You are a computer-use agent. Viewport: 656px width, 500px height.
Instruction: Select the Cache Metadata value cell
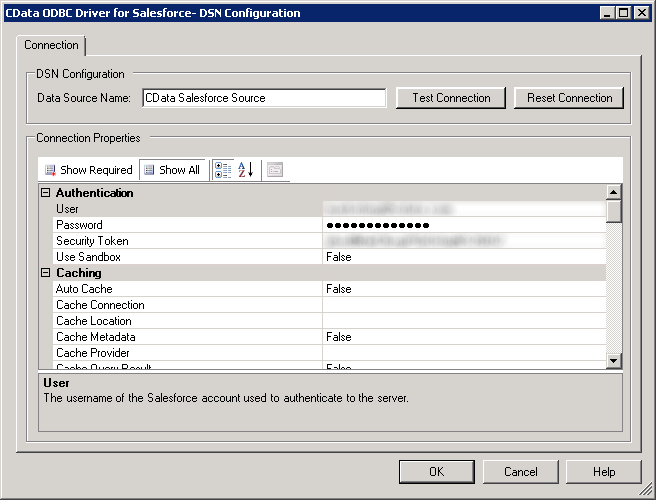point(464,337)
